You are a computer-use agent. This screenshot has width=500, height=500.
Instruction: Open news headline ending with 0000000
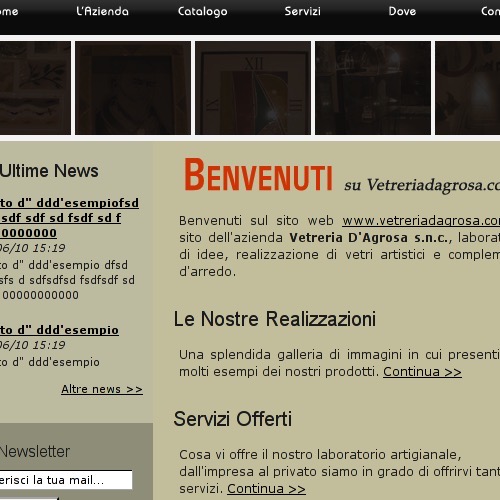[69, 218]
